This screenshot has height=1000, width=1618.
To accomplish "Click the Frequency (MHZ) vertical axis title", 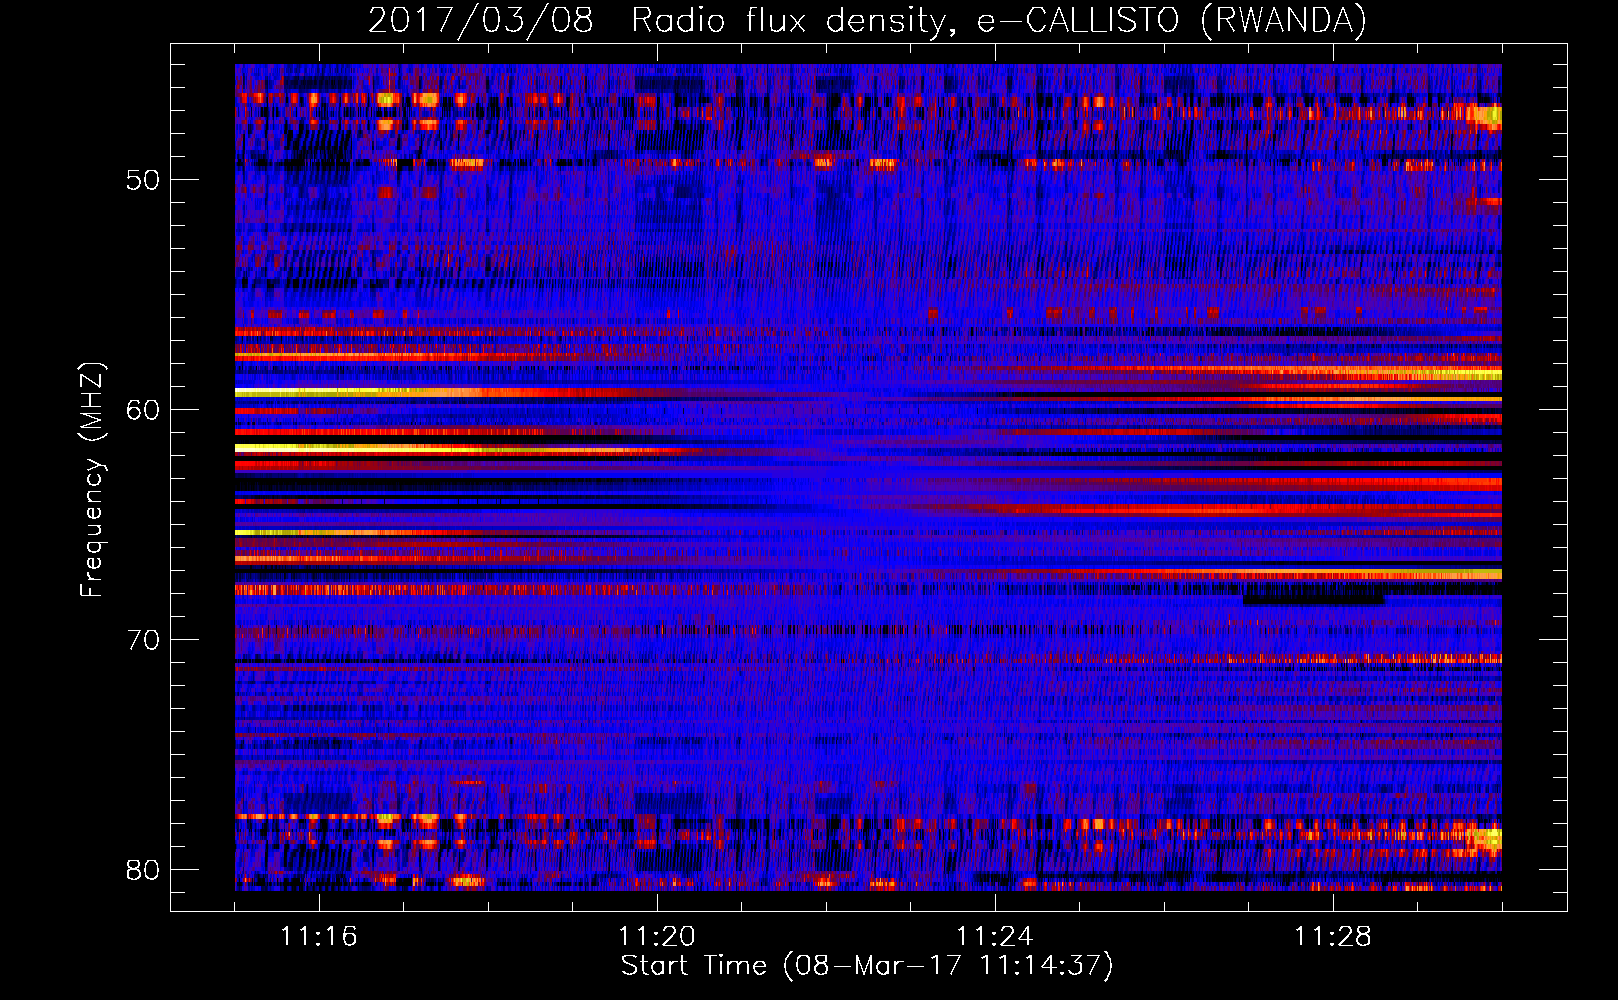I will (92, 480).
